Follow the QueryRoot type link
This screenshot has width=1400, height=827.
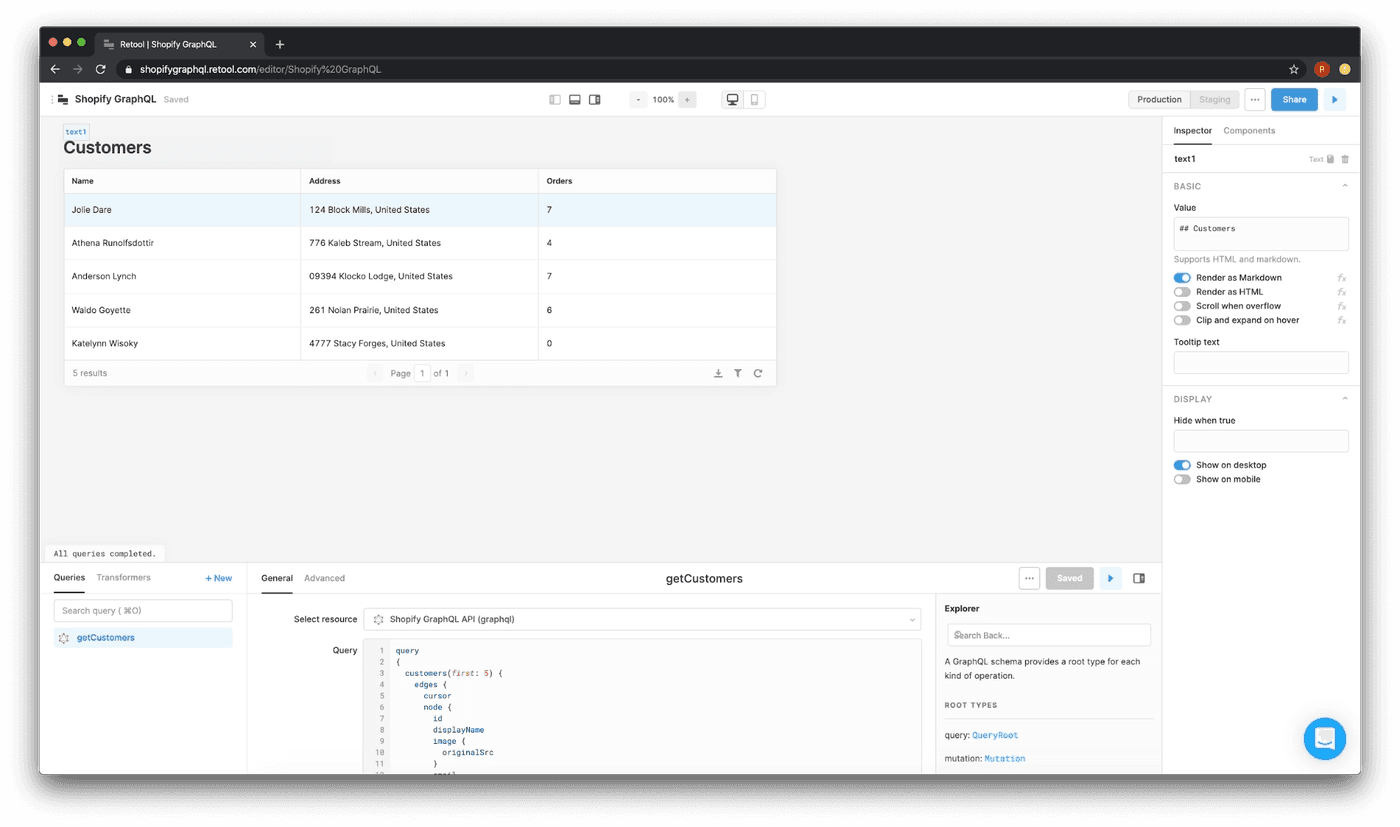995,736
